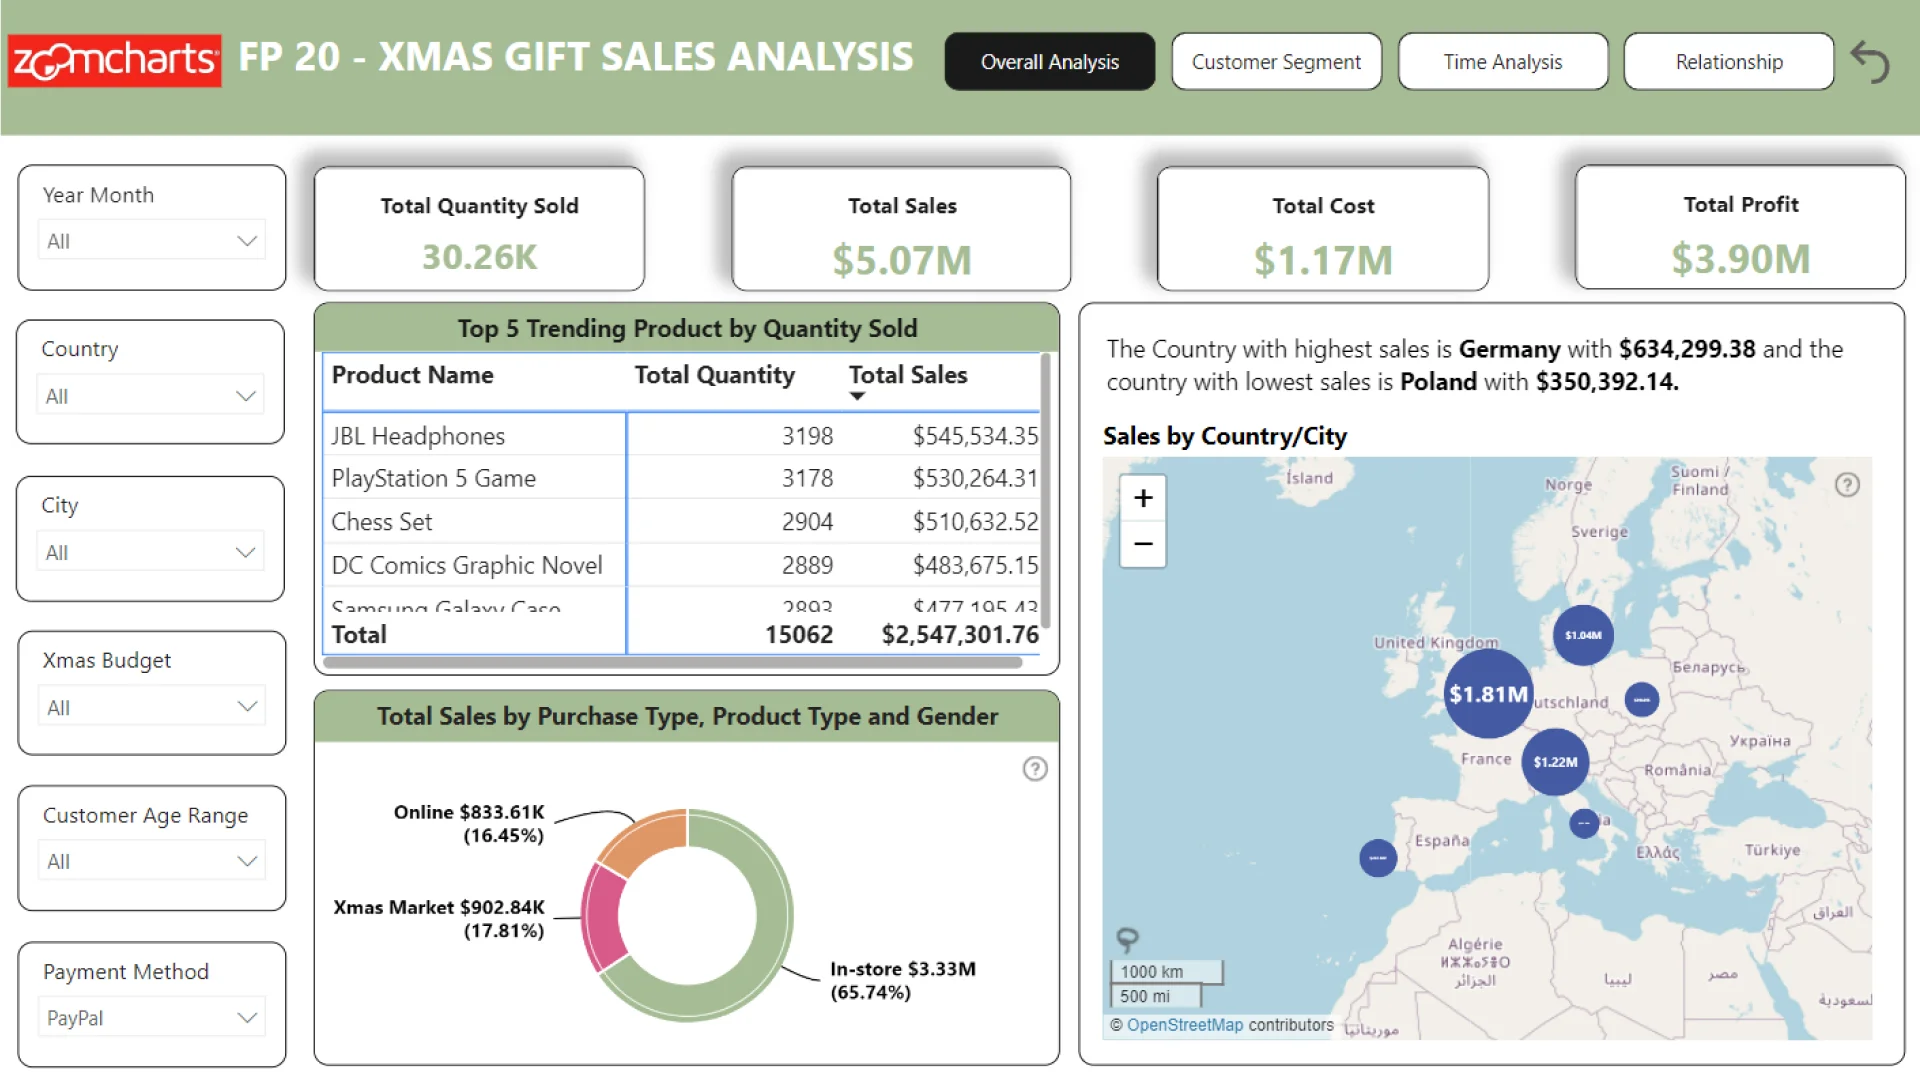The height and width of the screenshot is (1080, 1920).
Task: Click the $510,632.52 sales cell
Action: pyautogui.click(x=975, y=522)
